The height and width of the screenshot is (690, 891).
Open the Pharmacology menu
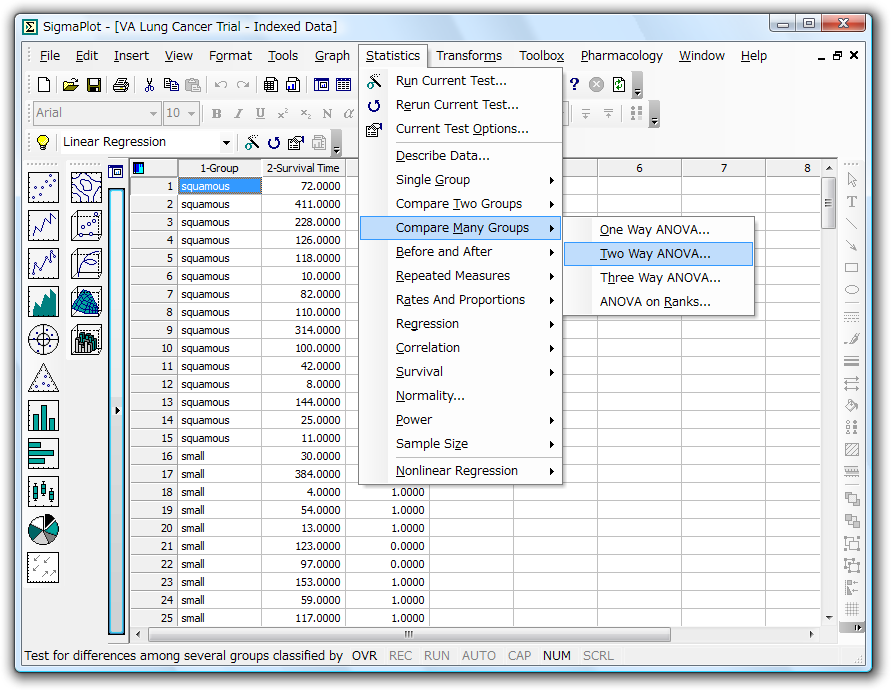tap(621, 56)
